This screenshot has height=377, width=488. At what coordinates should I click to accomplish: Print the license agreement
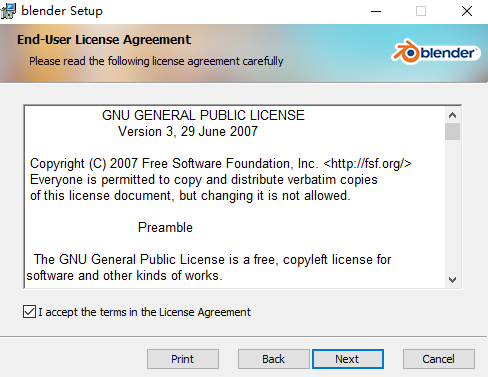(x=183, y=359)
